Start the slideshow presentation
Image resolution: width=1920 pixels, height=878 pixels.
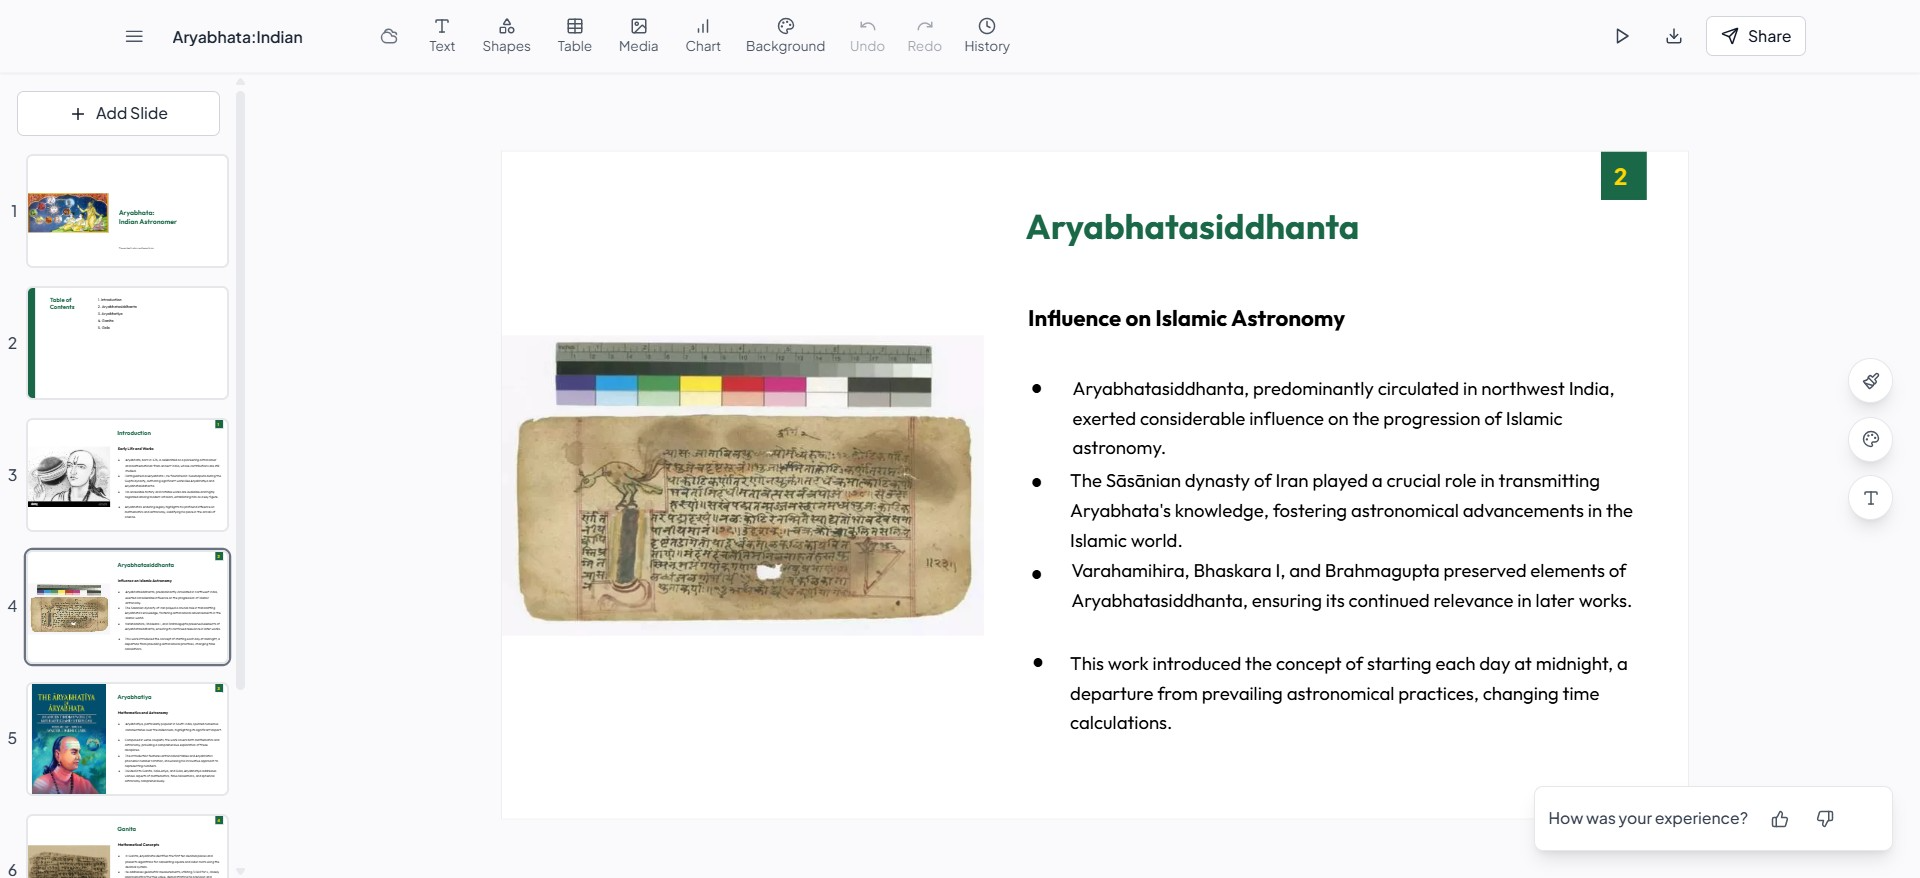[x=1622, y=36]
